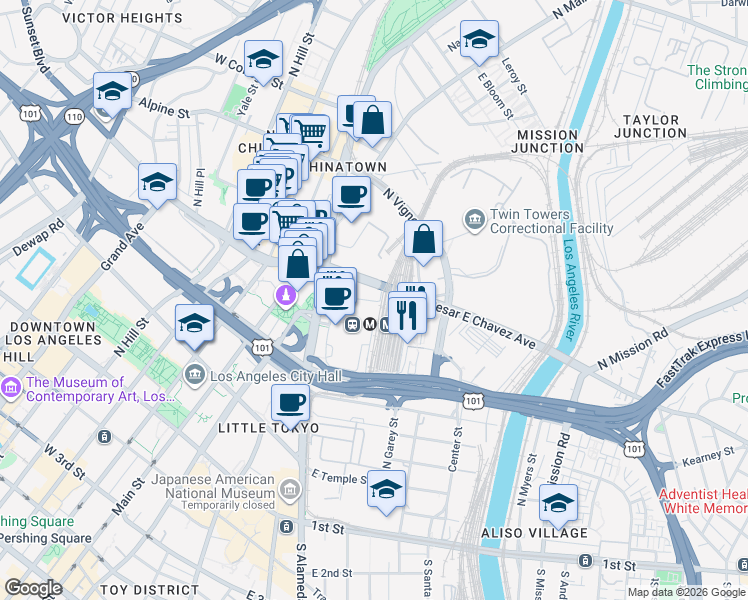
Task: Select rail station icon near W 3rd St
Action: [x=104, y=436]
